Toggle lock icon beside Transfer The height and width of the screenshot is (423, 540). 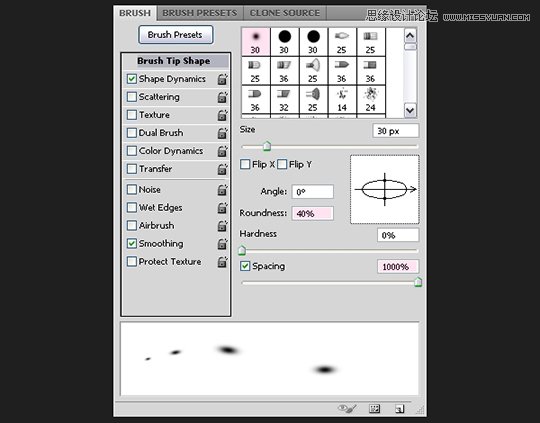[222, 169]
